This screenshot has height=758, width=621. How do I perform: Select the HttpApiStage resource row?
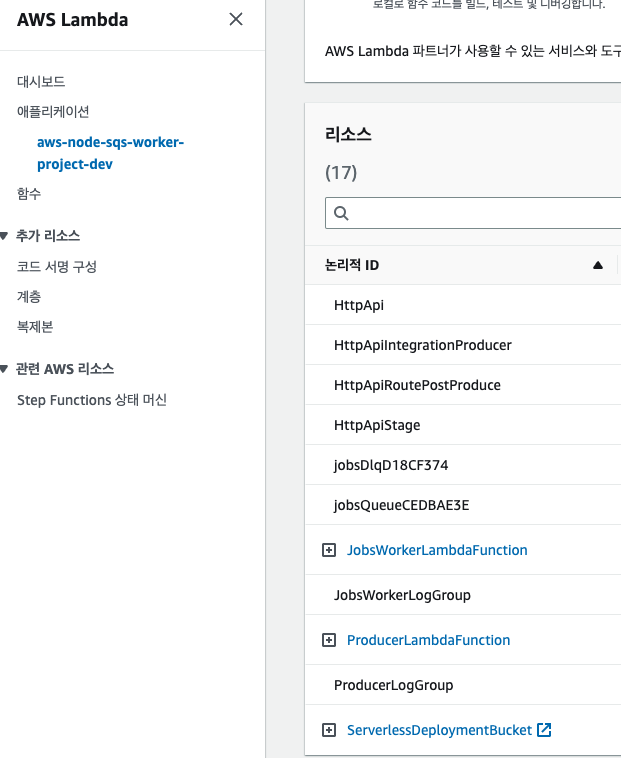point(463,425)
